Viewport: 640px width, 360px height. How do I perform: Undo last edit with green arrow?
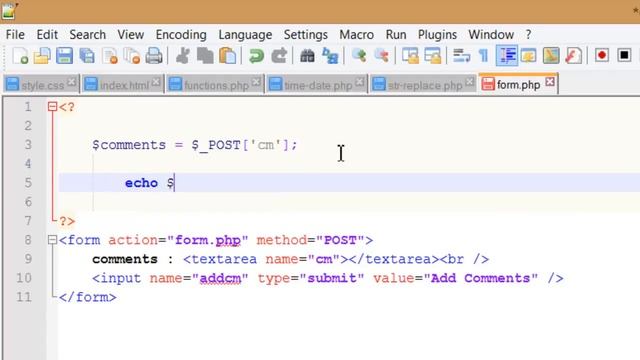point(256,56)
